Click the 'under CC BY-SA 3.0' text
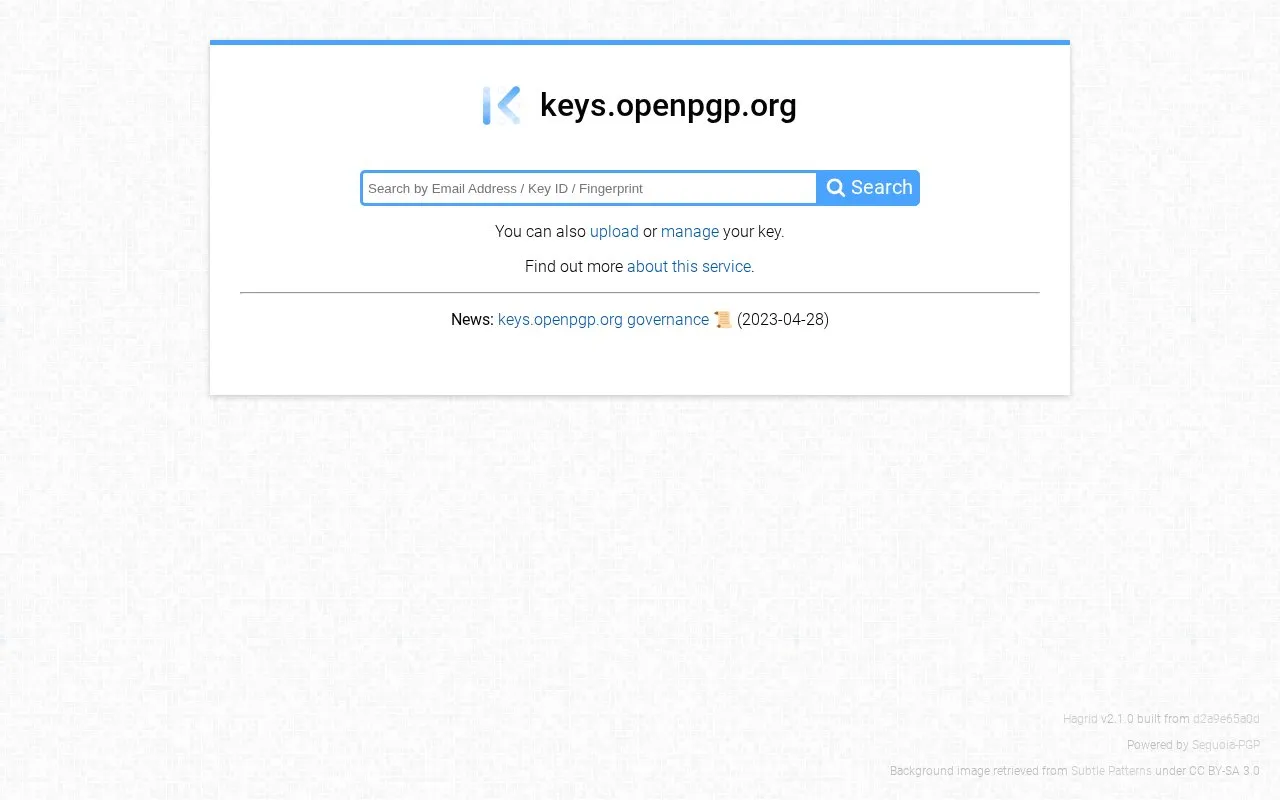Viewport: 1280px width, 800px height. [x=1207, y=771]
